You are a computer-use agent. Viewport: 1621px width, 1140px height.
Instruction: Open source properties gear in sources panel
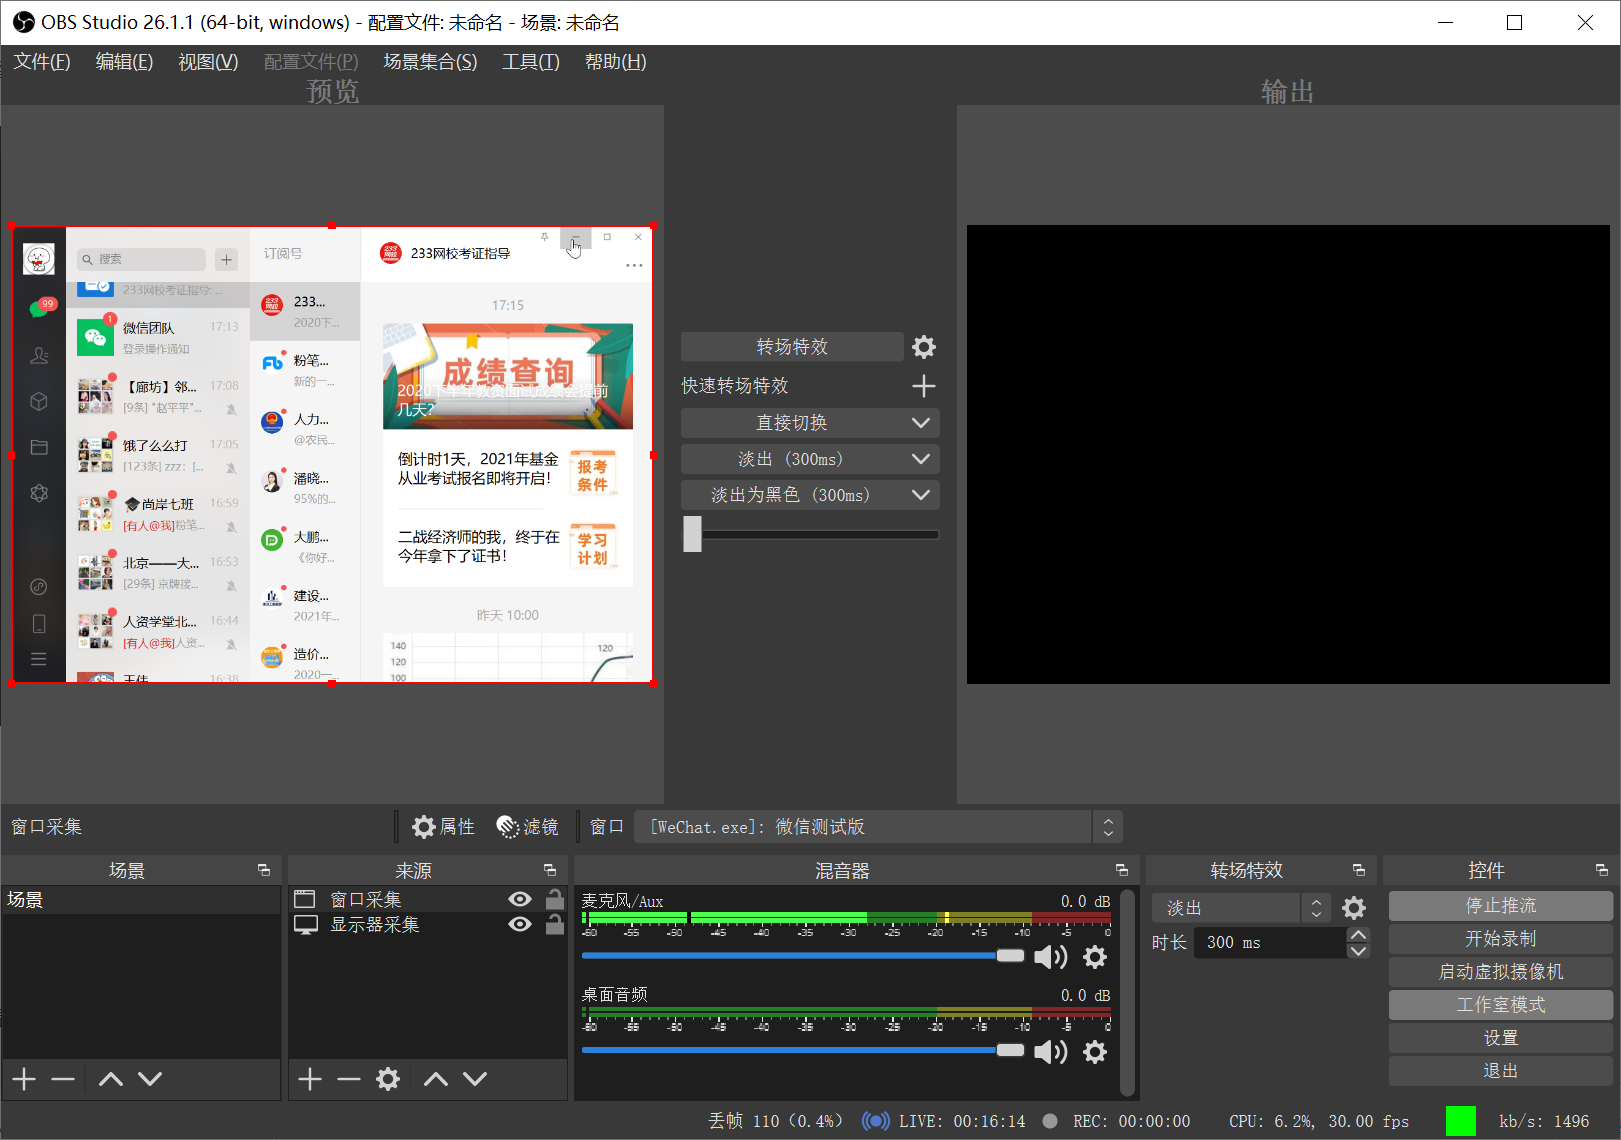388,1079
